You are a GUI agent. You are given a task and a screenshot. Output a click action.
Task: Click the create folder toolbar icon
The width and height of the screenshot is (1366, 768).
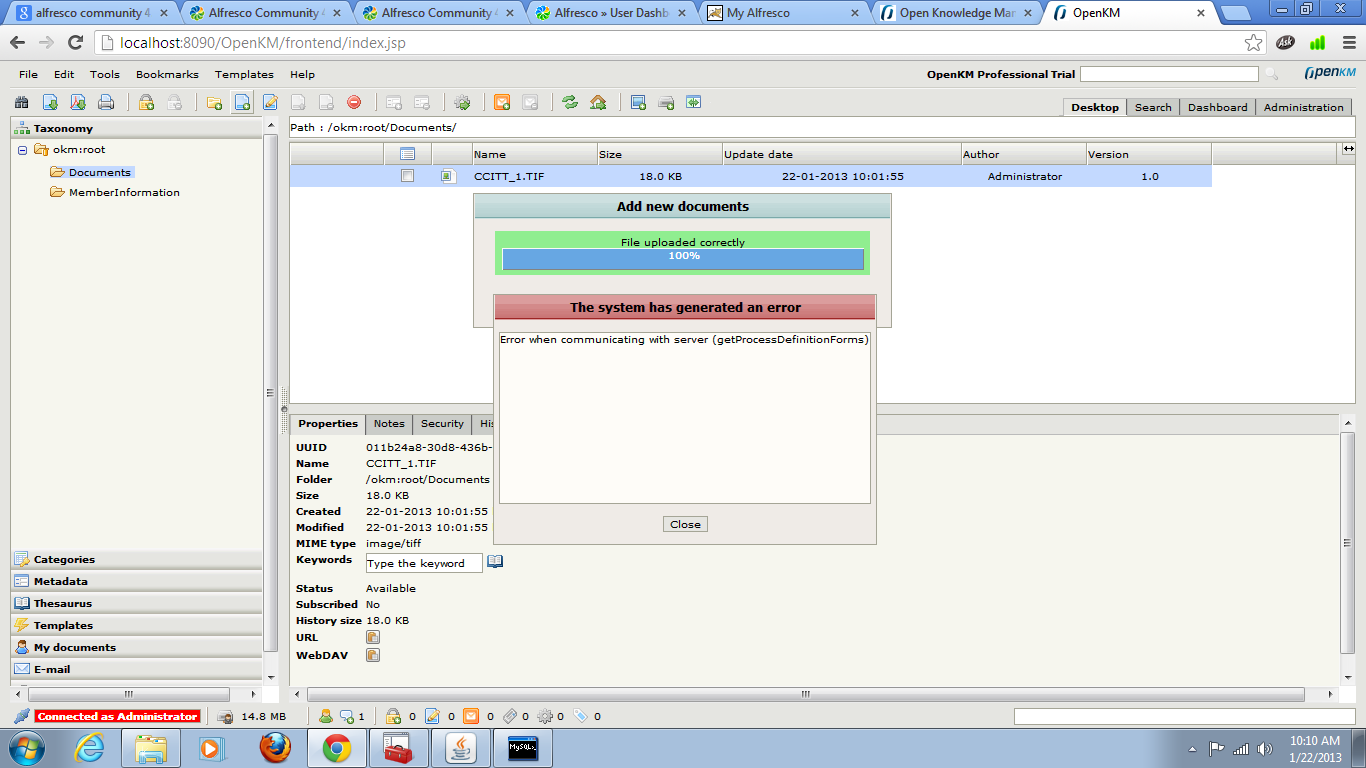point(214,102)
